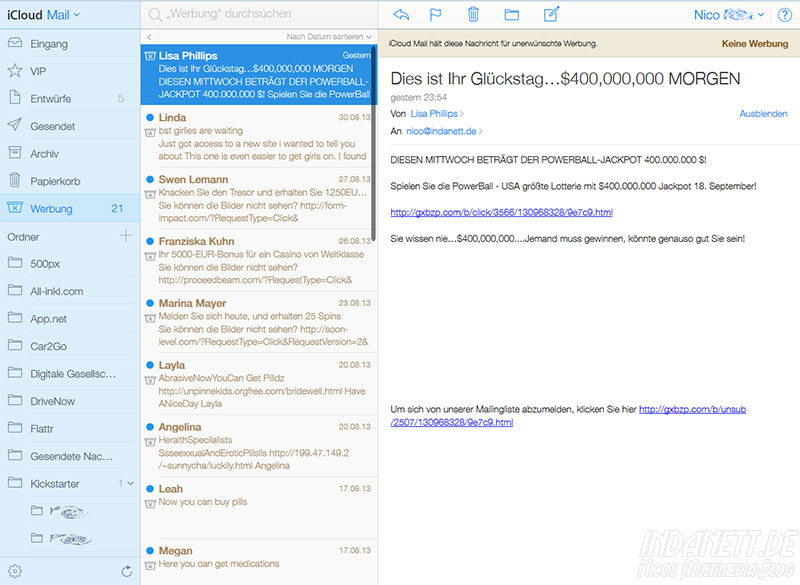This screenshot has height=585, width=800.
Task: Open the Flattr folder
Action: click(x=70, y=429)
